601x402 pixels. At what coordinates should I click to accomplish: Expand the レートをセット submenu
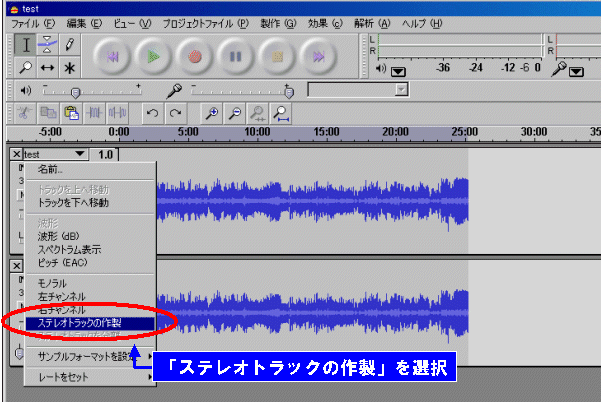click(90, 377)
